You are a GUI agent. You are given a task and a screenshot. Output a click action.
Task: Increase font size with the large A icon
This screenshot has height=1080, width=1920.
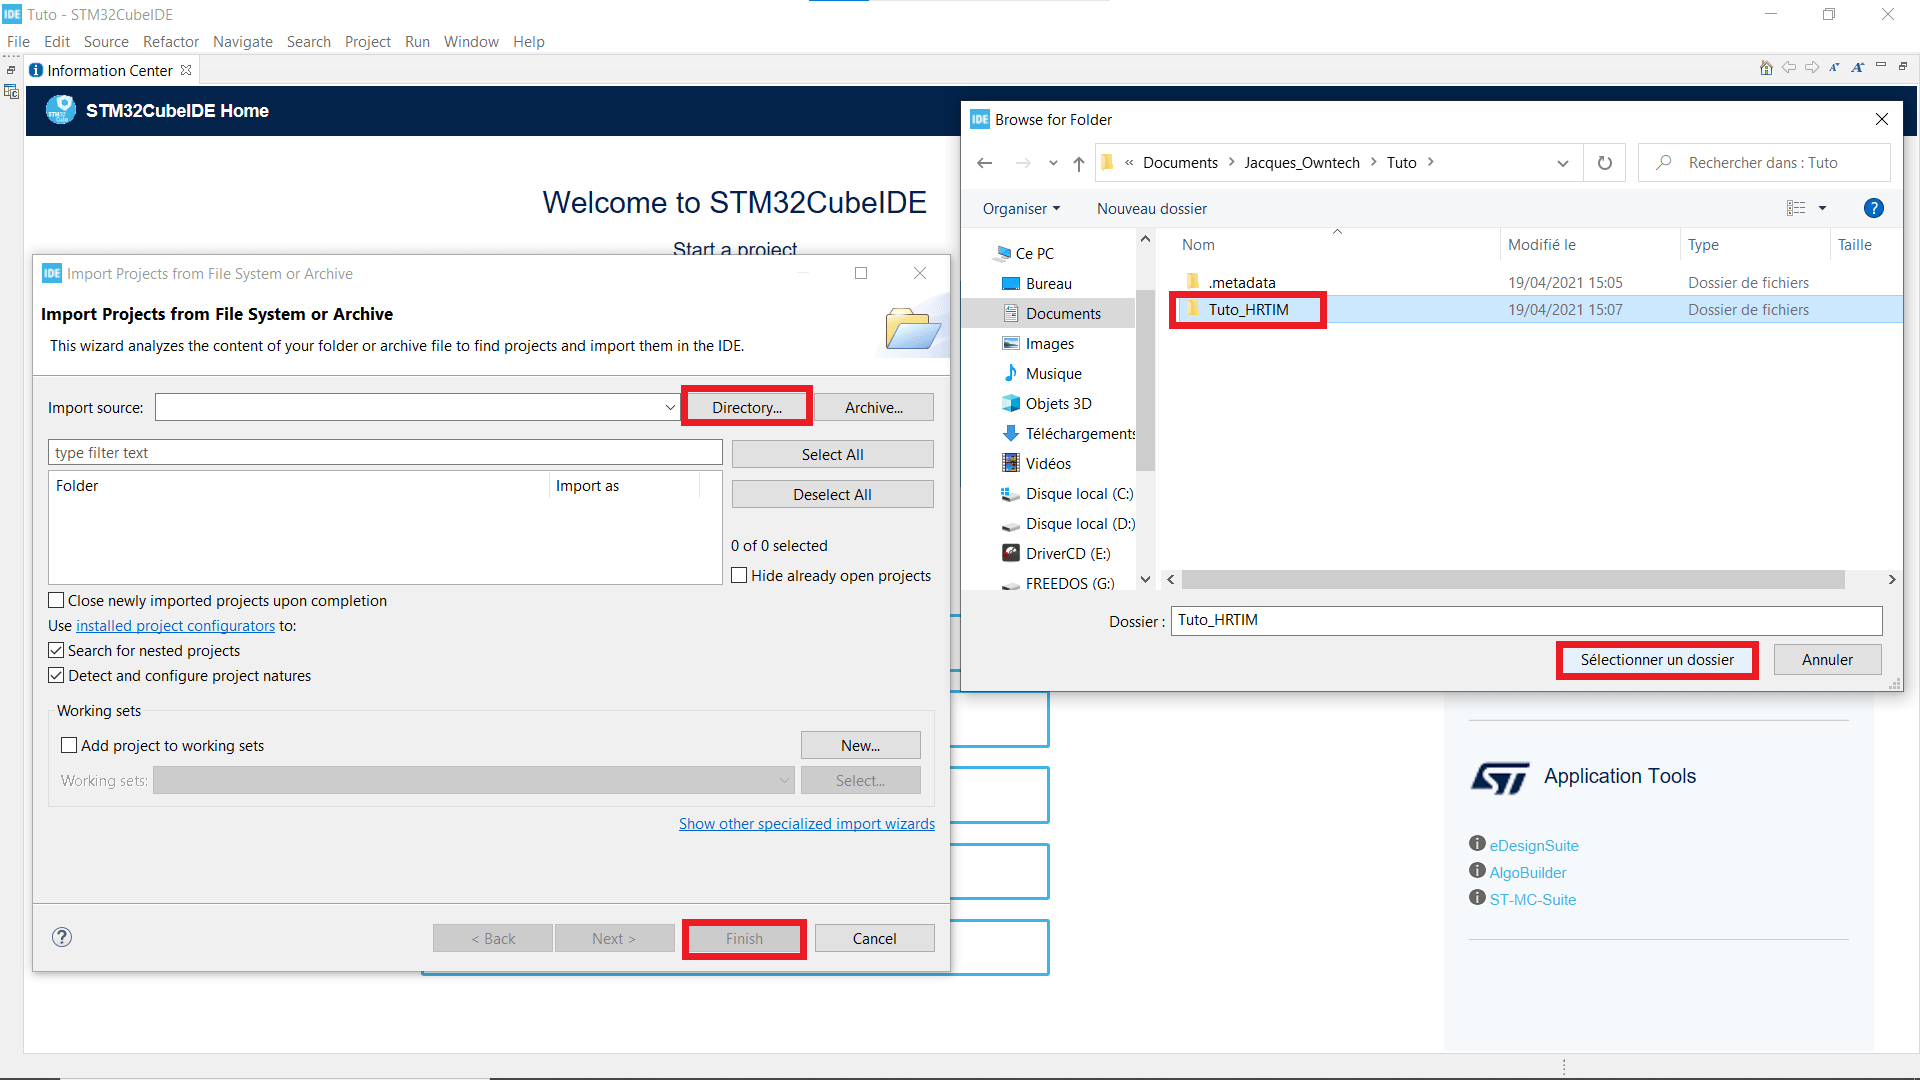pyautogui.click(x=1857, y=68)
